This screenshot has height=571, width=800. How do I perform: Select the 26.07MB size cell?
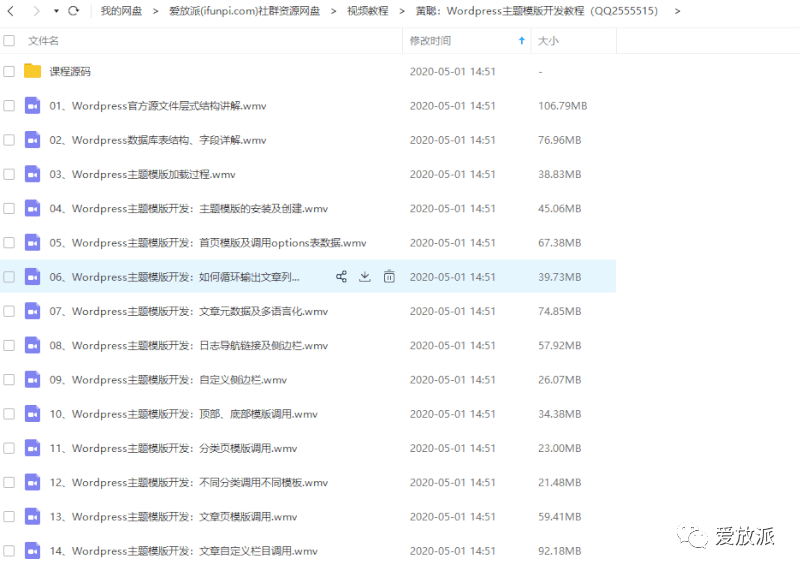[560, 379]
